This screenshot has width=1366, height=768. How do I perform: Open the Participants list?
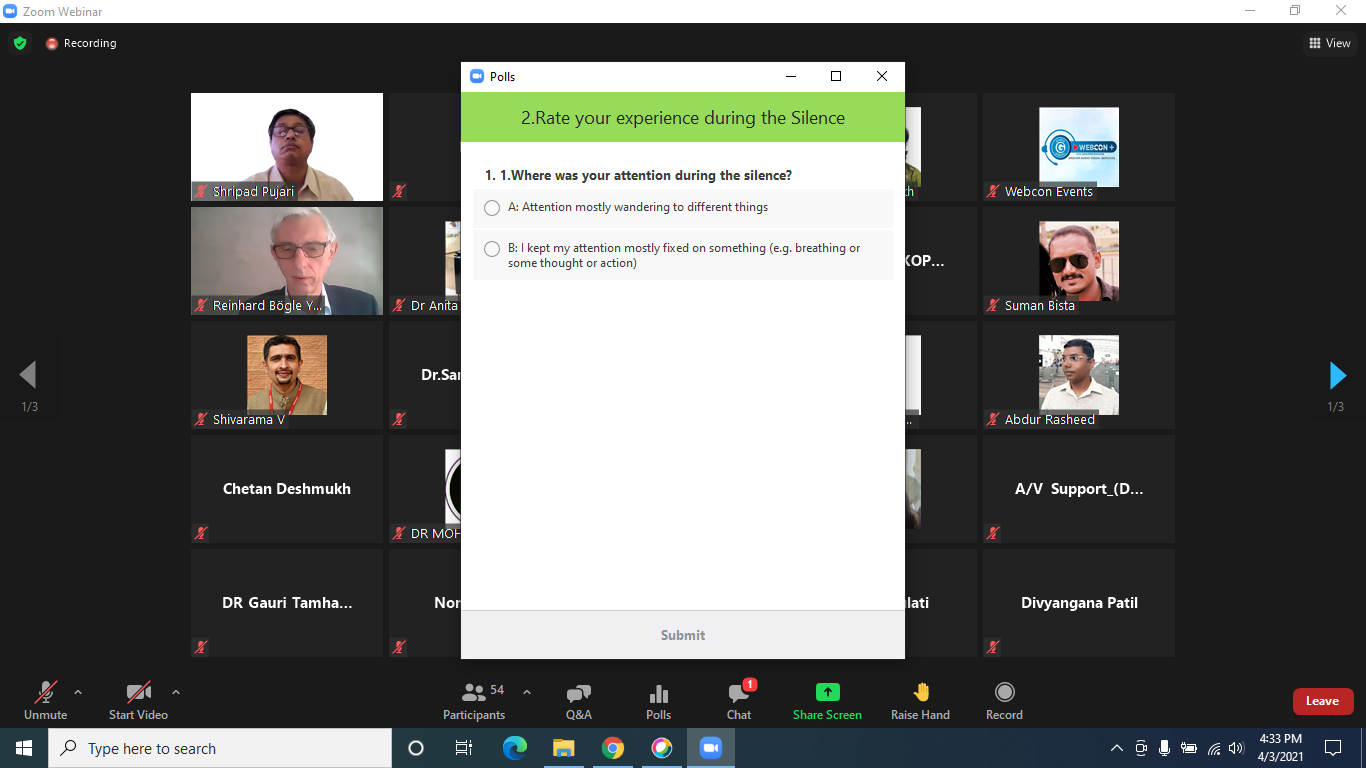point(474,701)
